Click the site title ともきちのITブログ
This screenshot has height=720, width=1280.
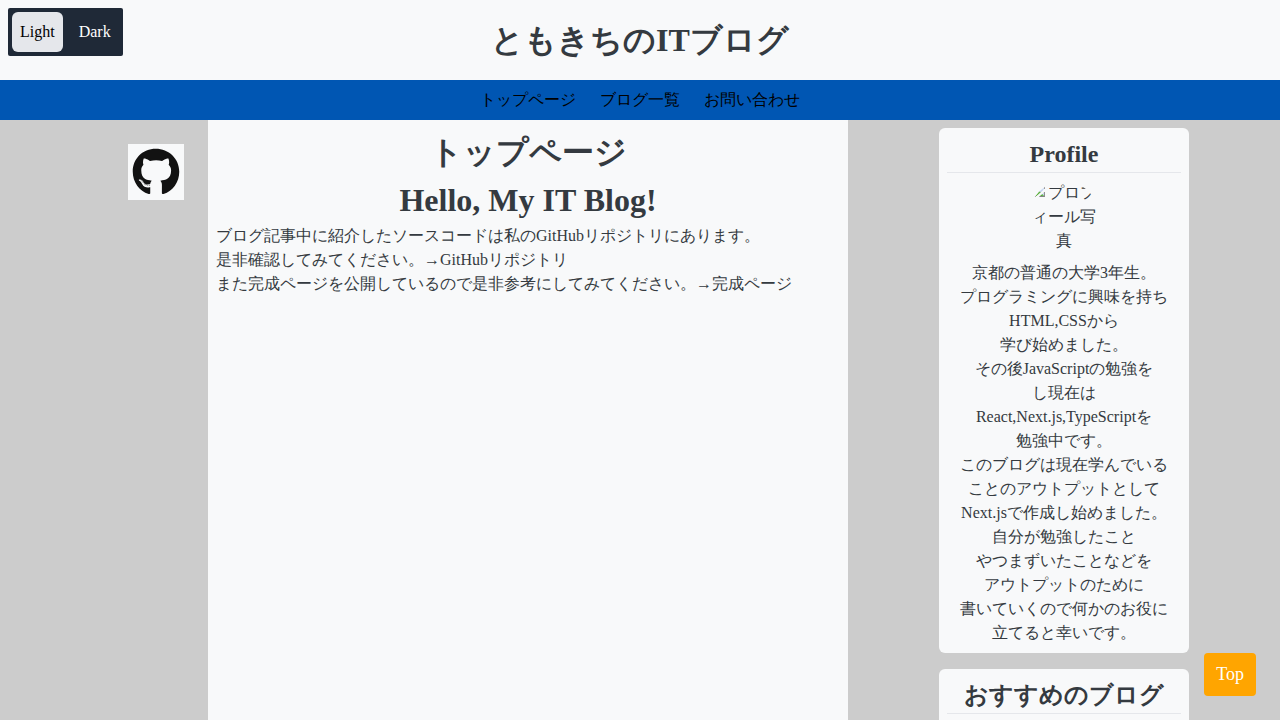639,40
